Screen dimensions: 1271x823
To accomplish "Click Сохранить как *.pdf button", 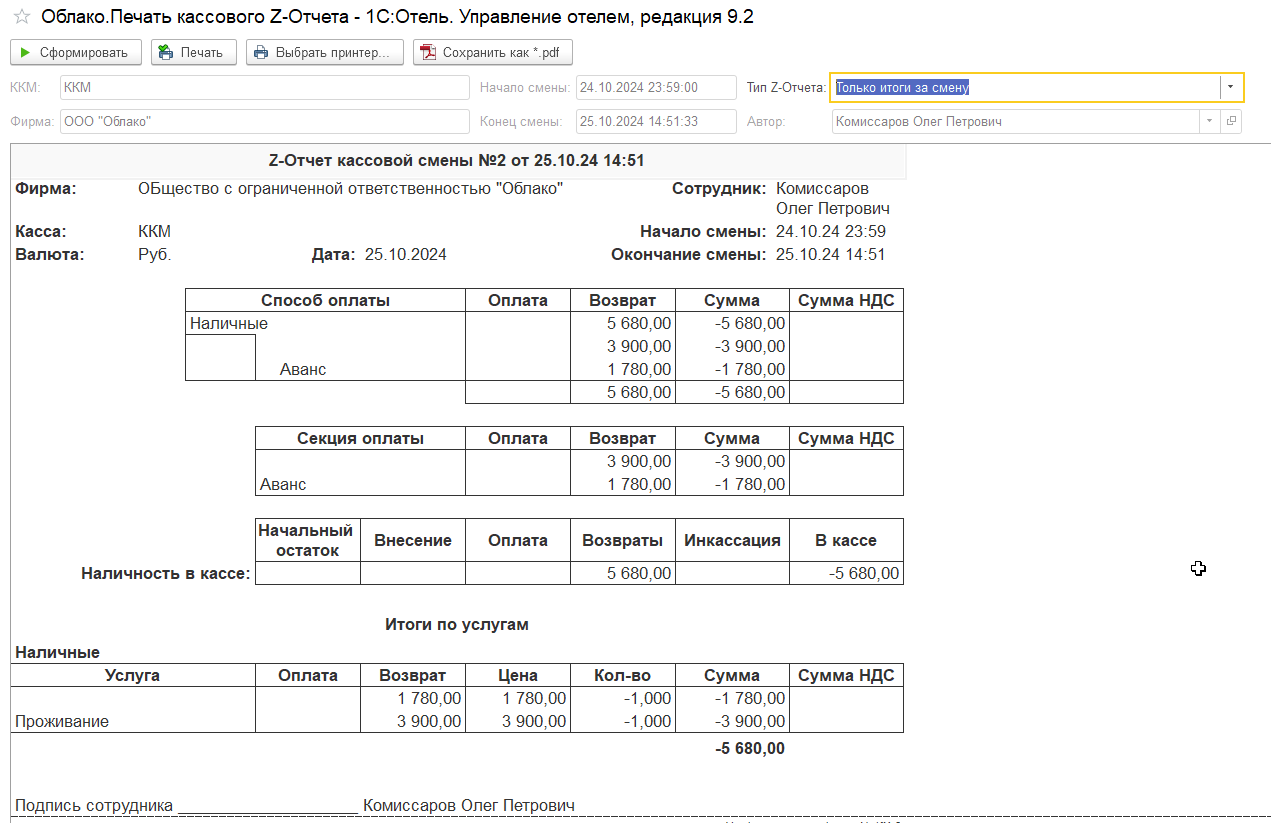I will click(493, 52).
